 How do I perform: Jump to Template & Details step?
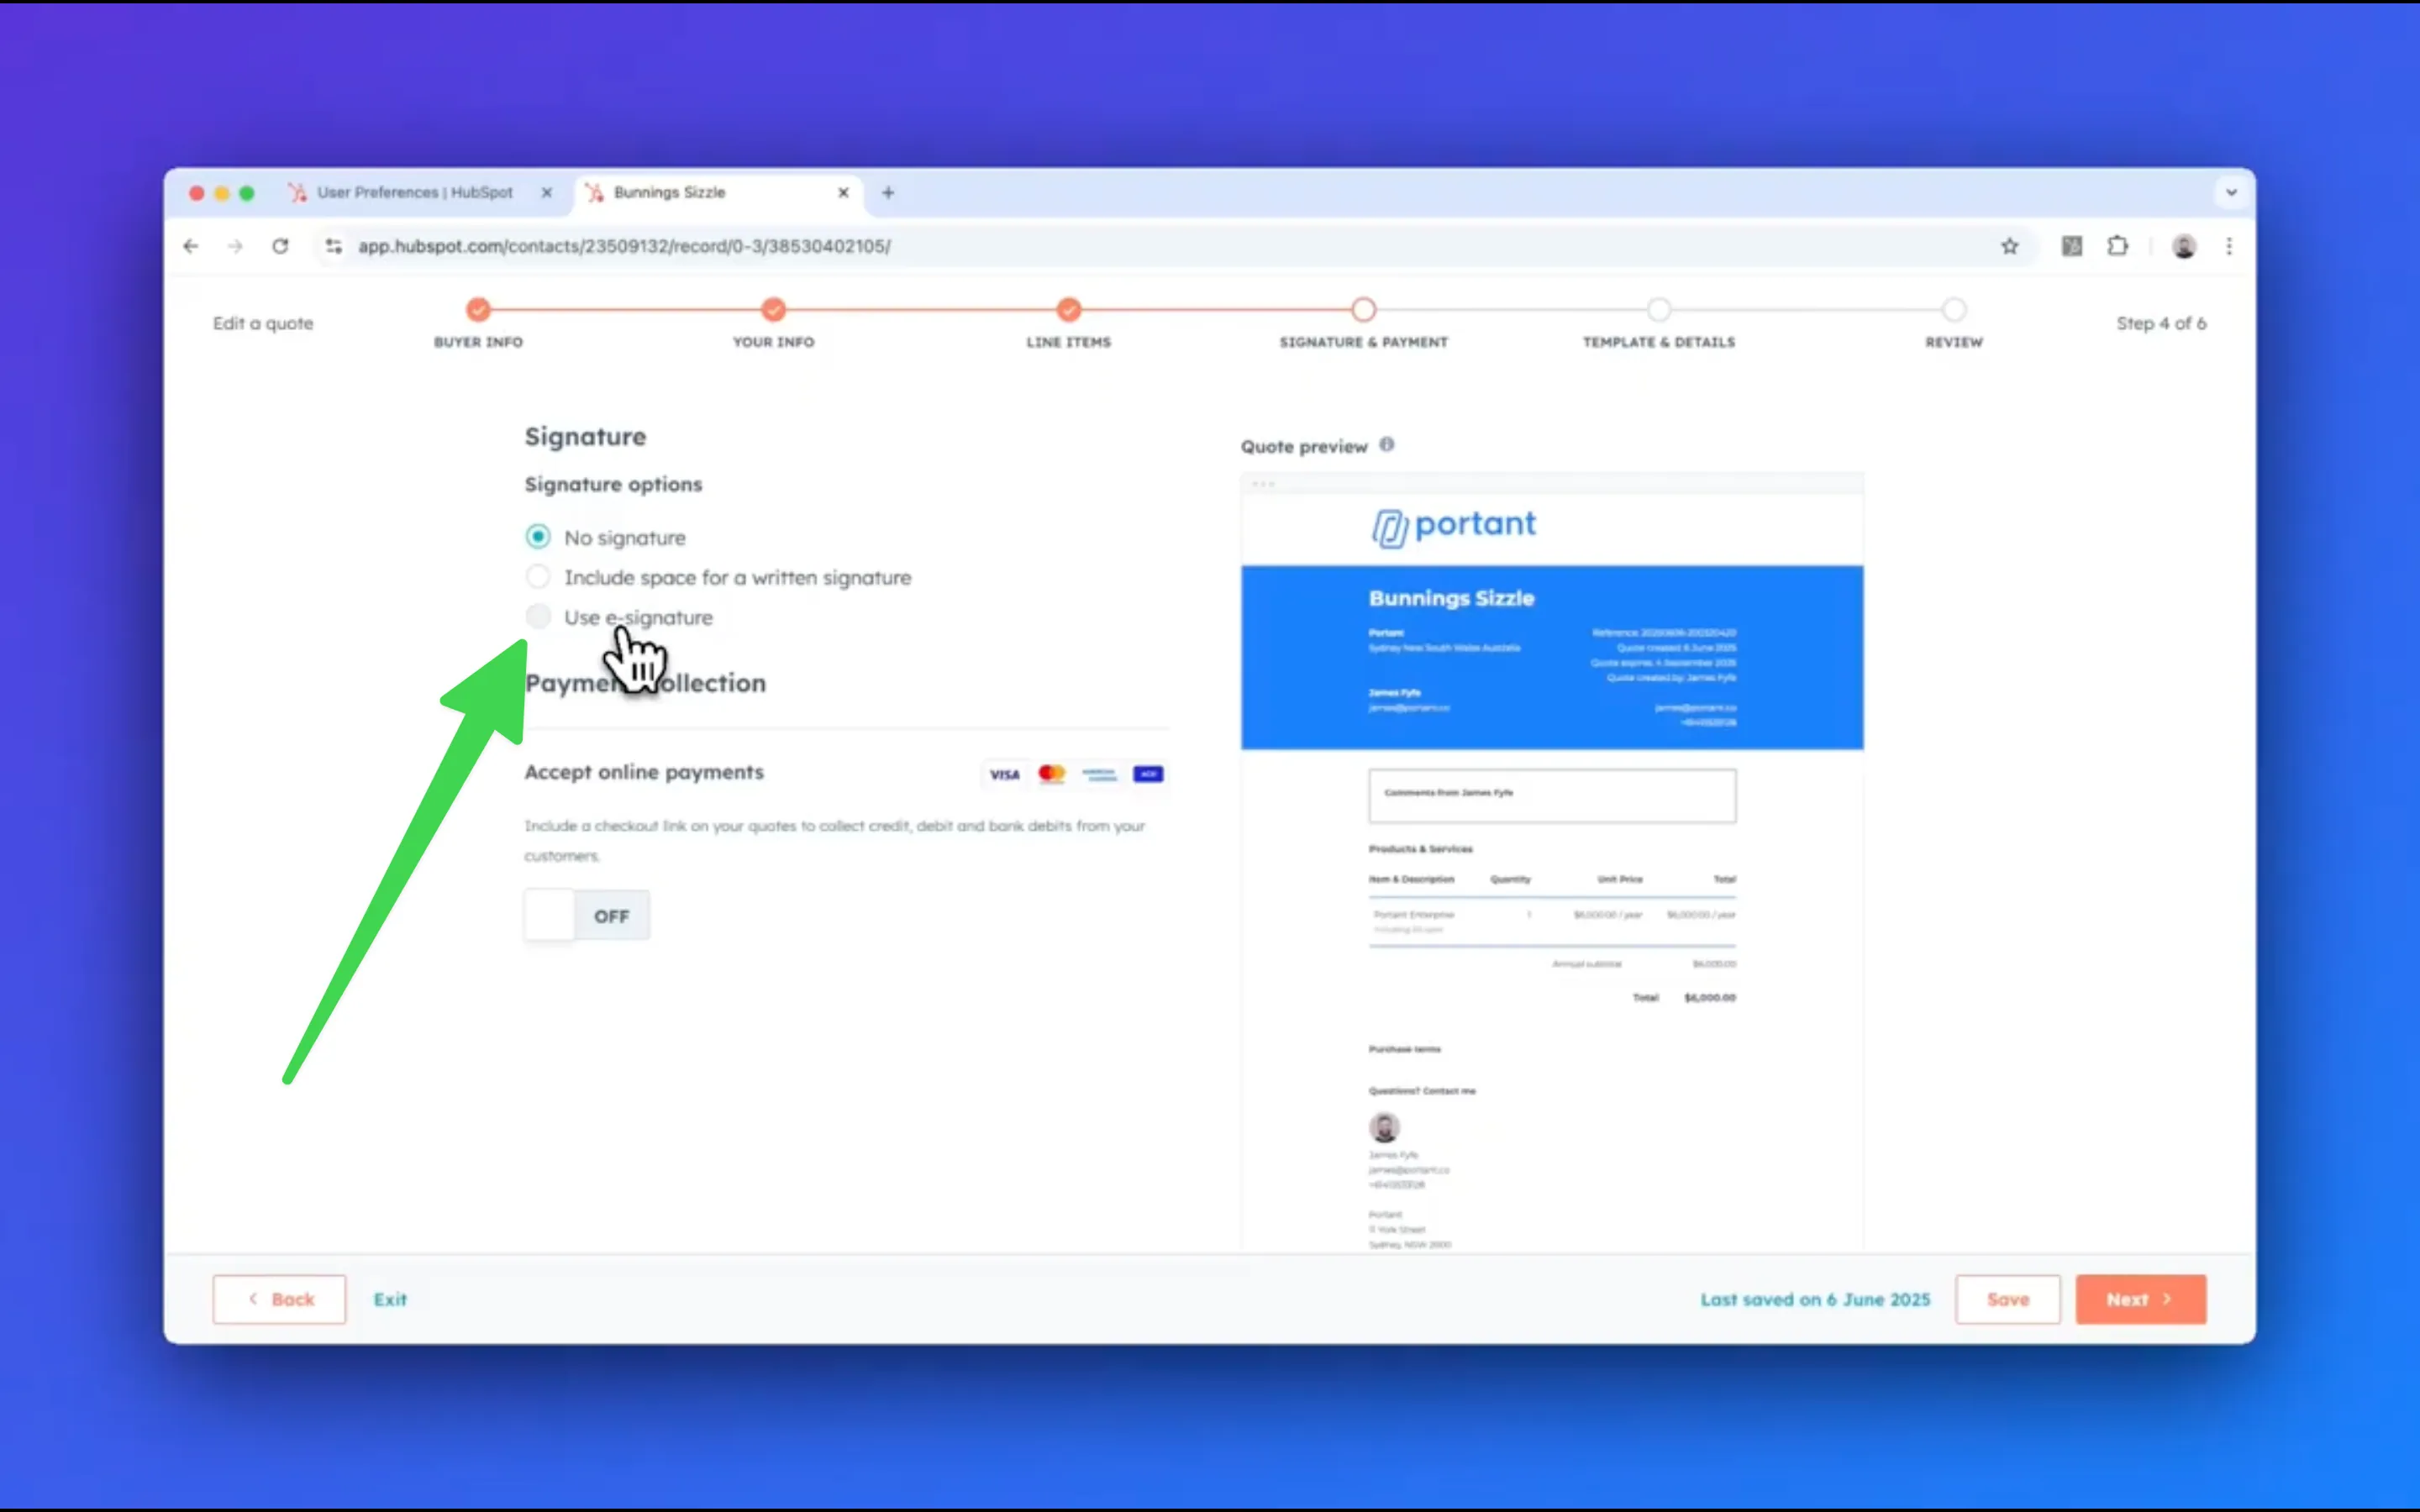[x=1659, y=310]
